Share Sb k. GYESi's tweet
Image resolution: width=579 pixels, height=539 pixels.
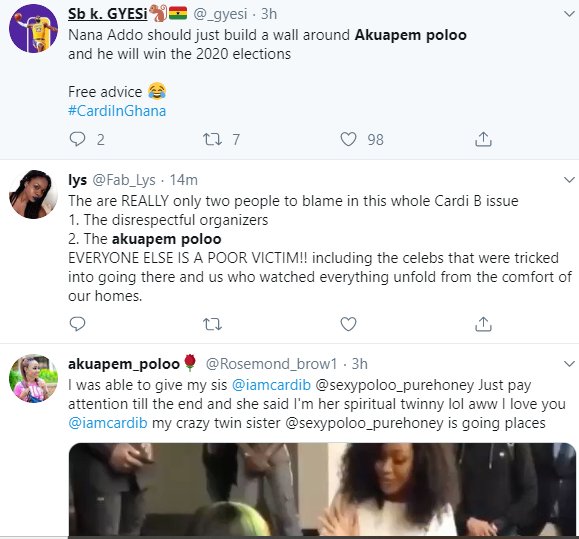pyautogui.click(x=483, y=139)
